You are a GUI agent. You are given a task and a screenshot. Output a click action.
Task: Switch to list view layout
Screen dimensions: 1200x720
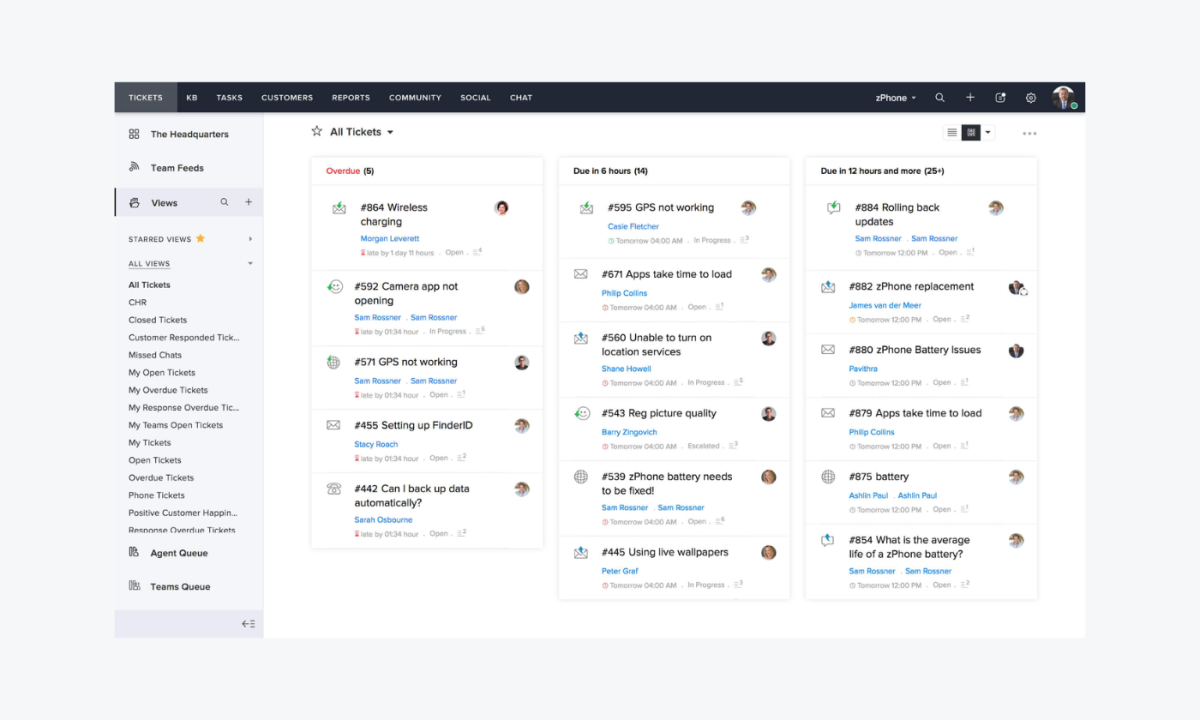click(x=952, y=132)
